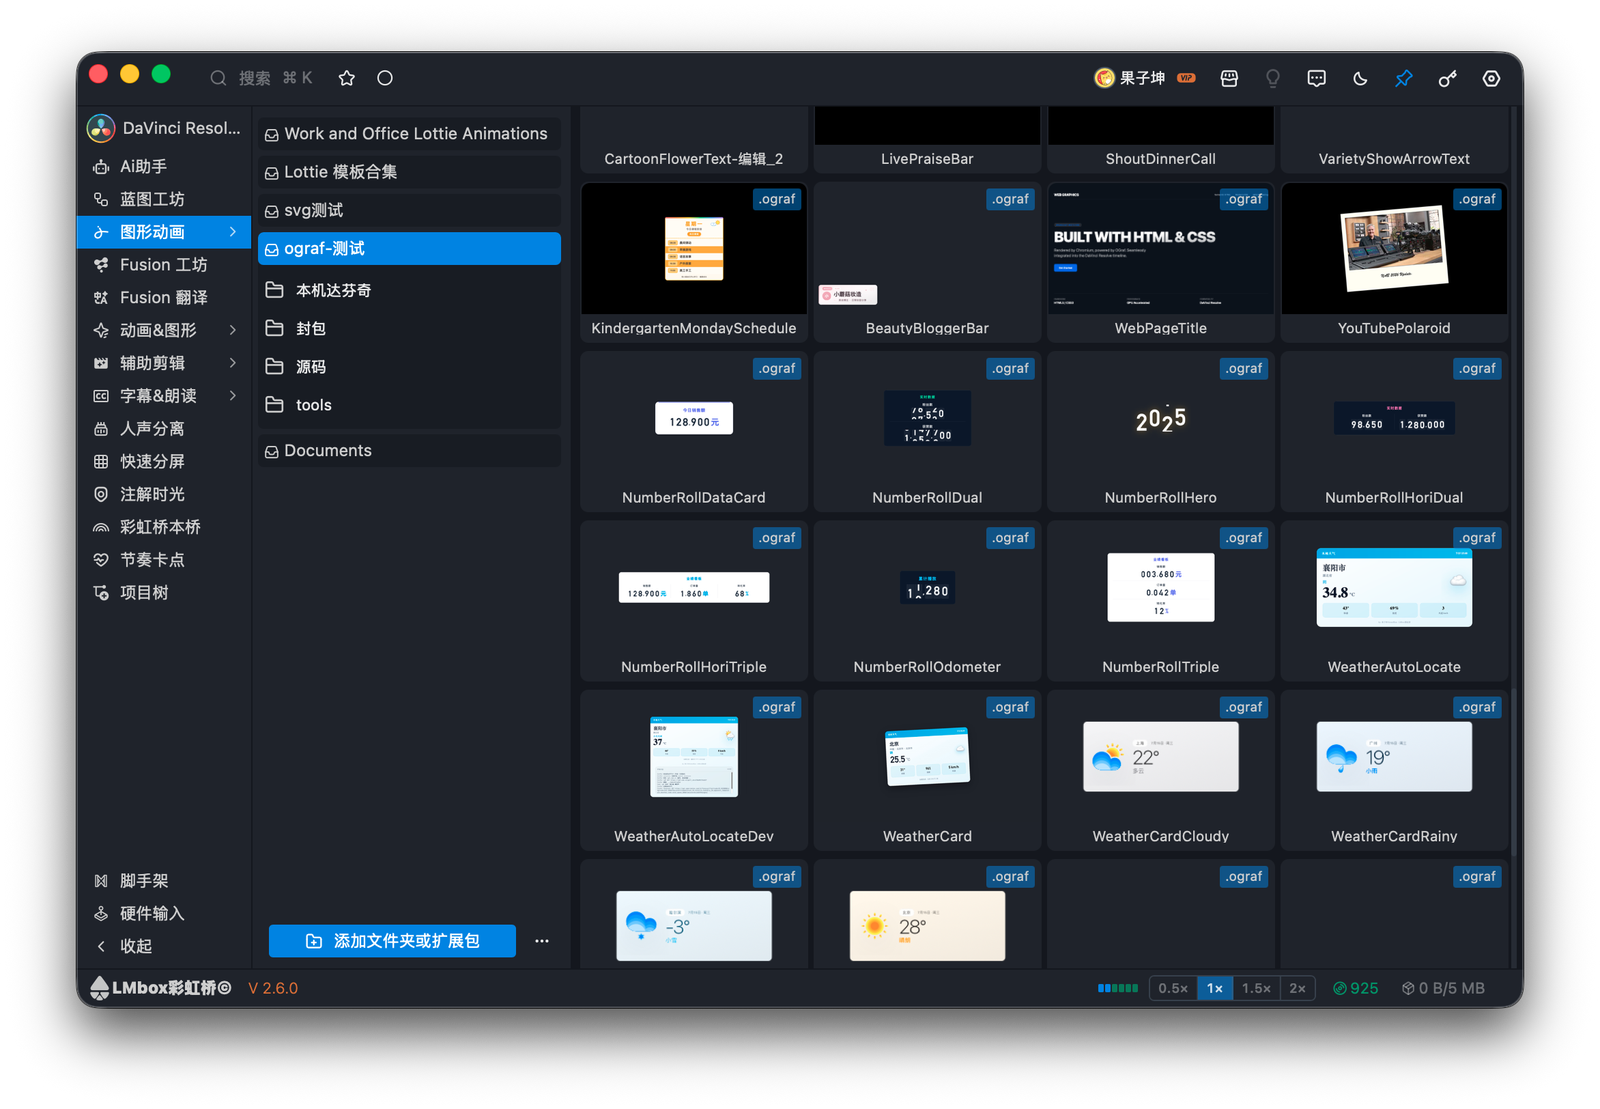
Task: Click the lightbulb tips icon
Action: coord(1273,78)
